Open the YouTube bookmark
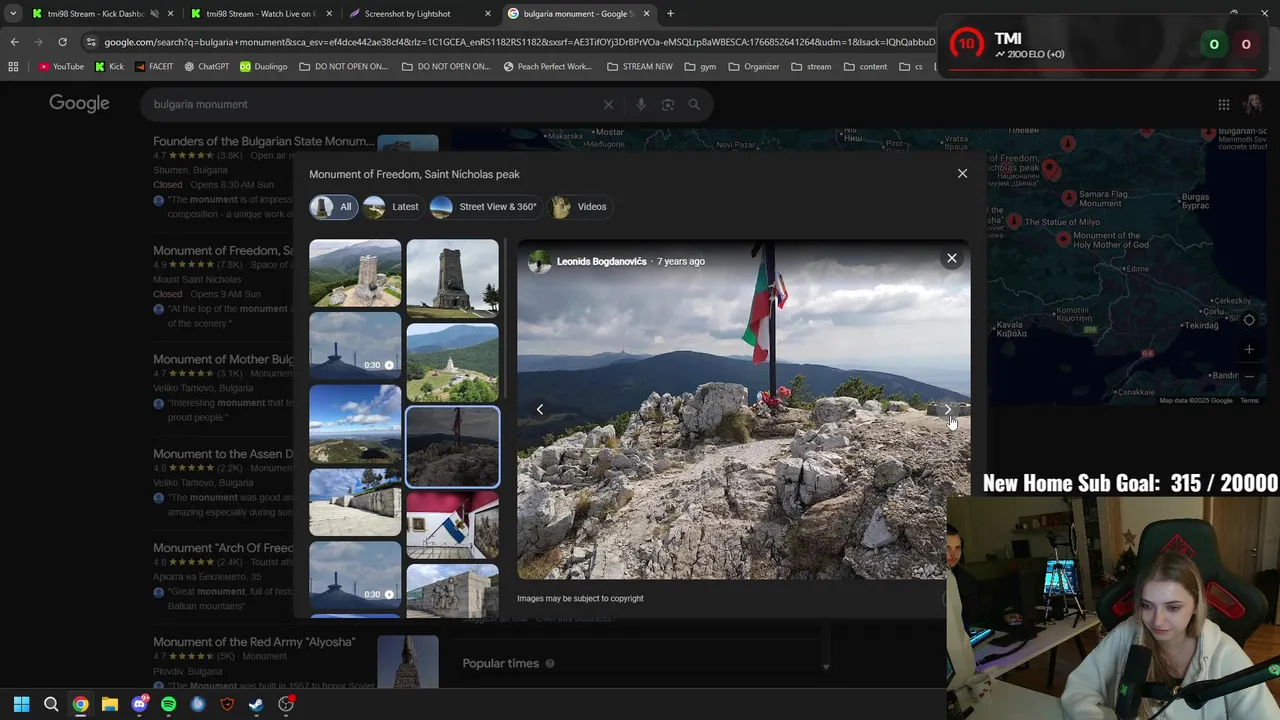This screenshot has width=1280, height=720. tap(61, 67)
